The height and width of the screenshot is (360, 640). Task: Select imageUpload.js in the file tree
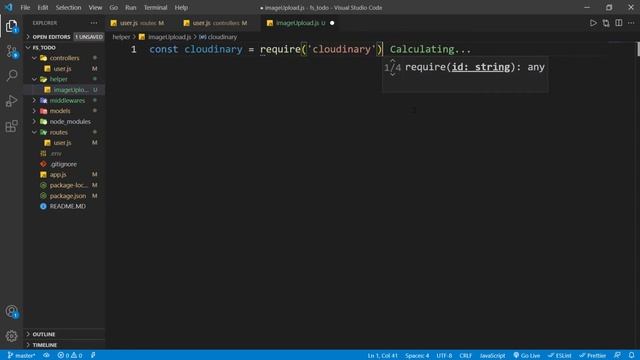pos(64,90)
